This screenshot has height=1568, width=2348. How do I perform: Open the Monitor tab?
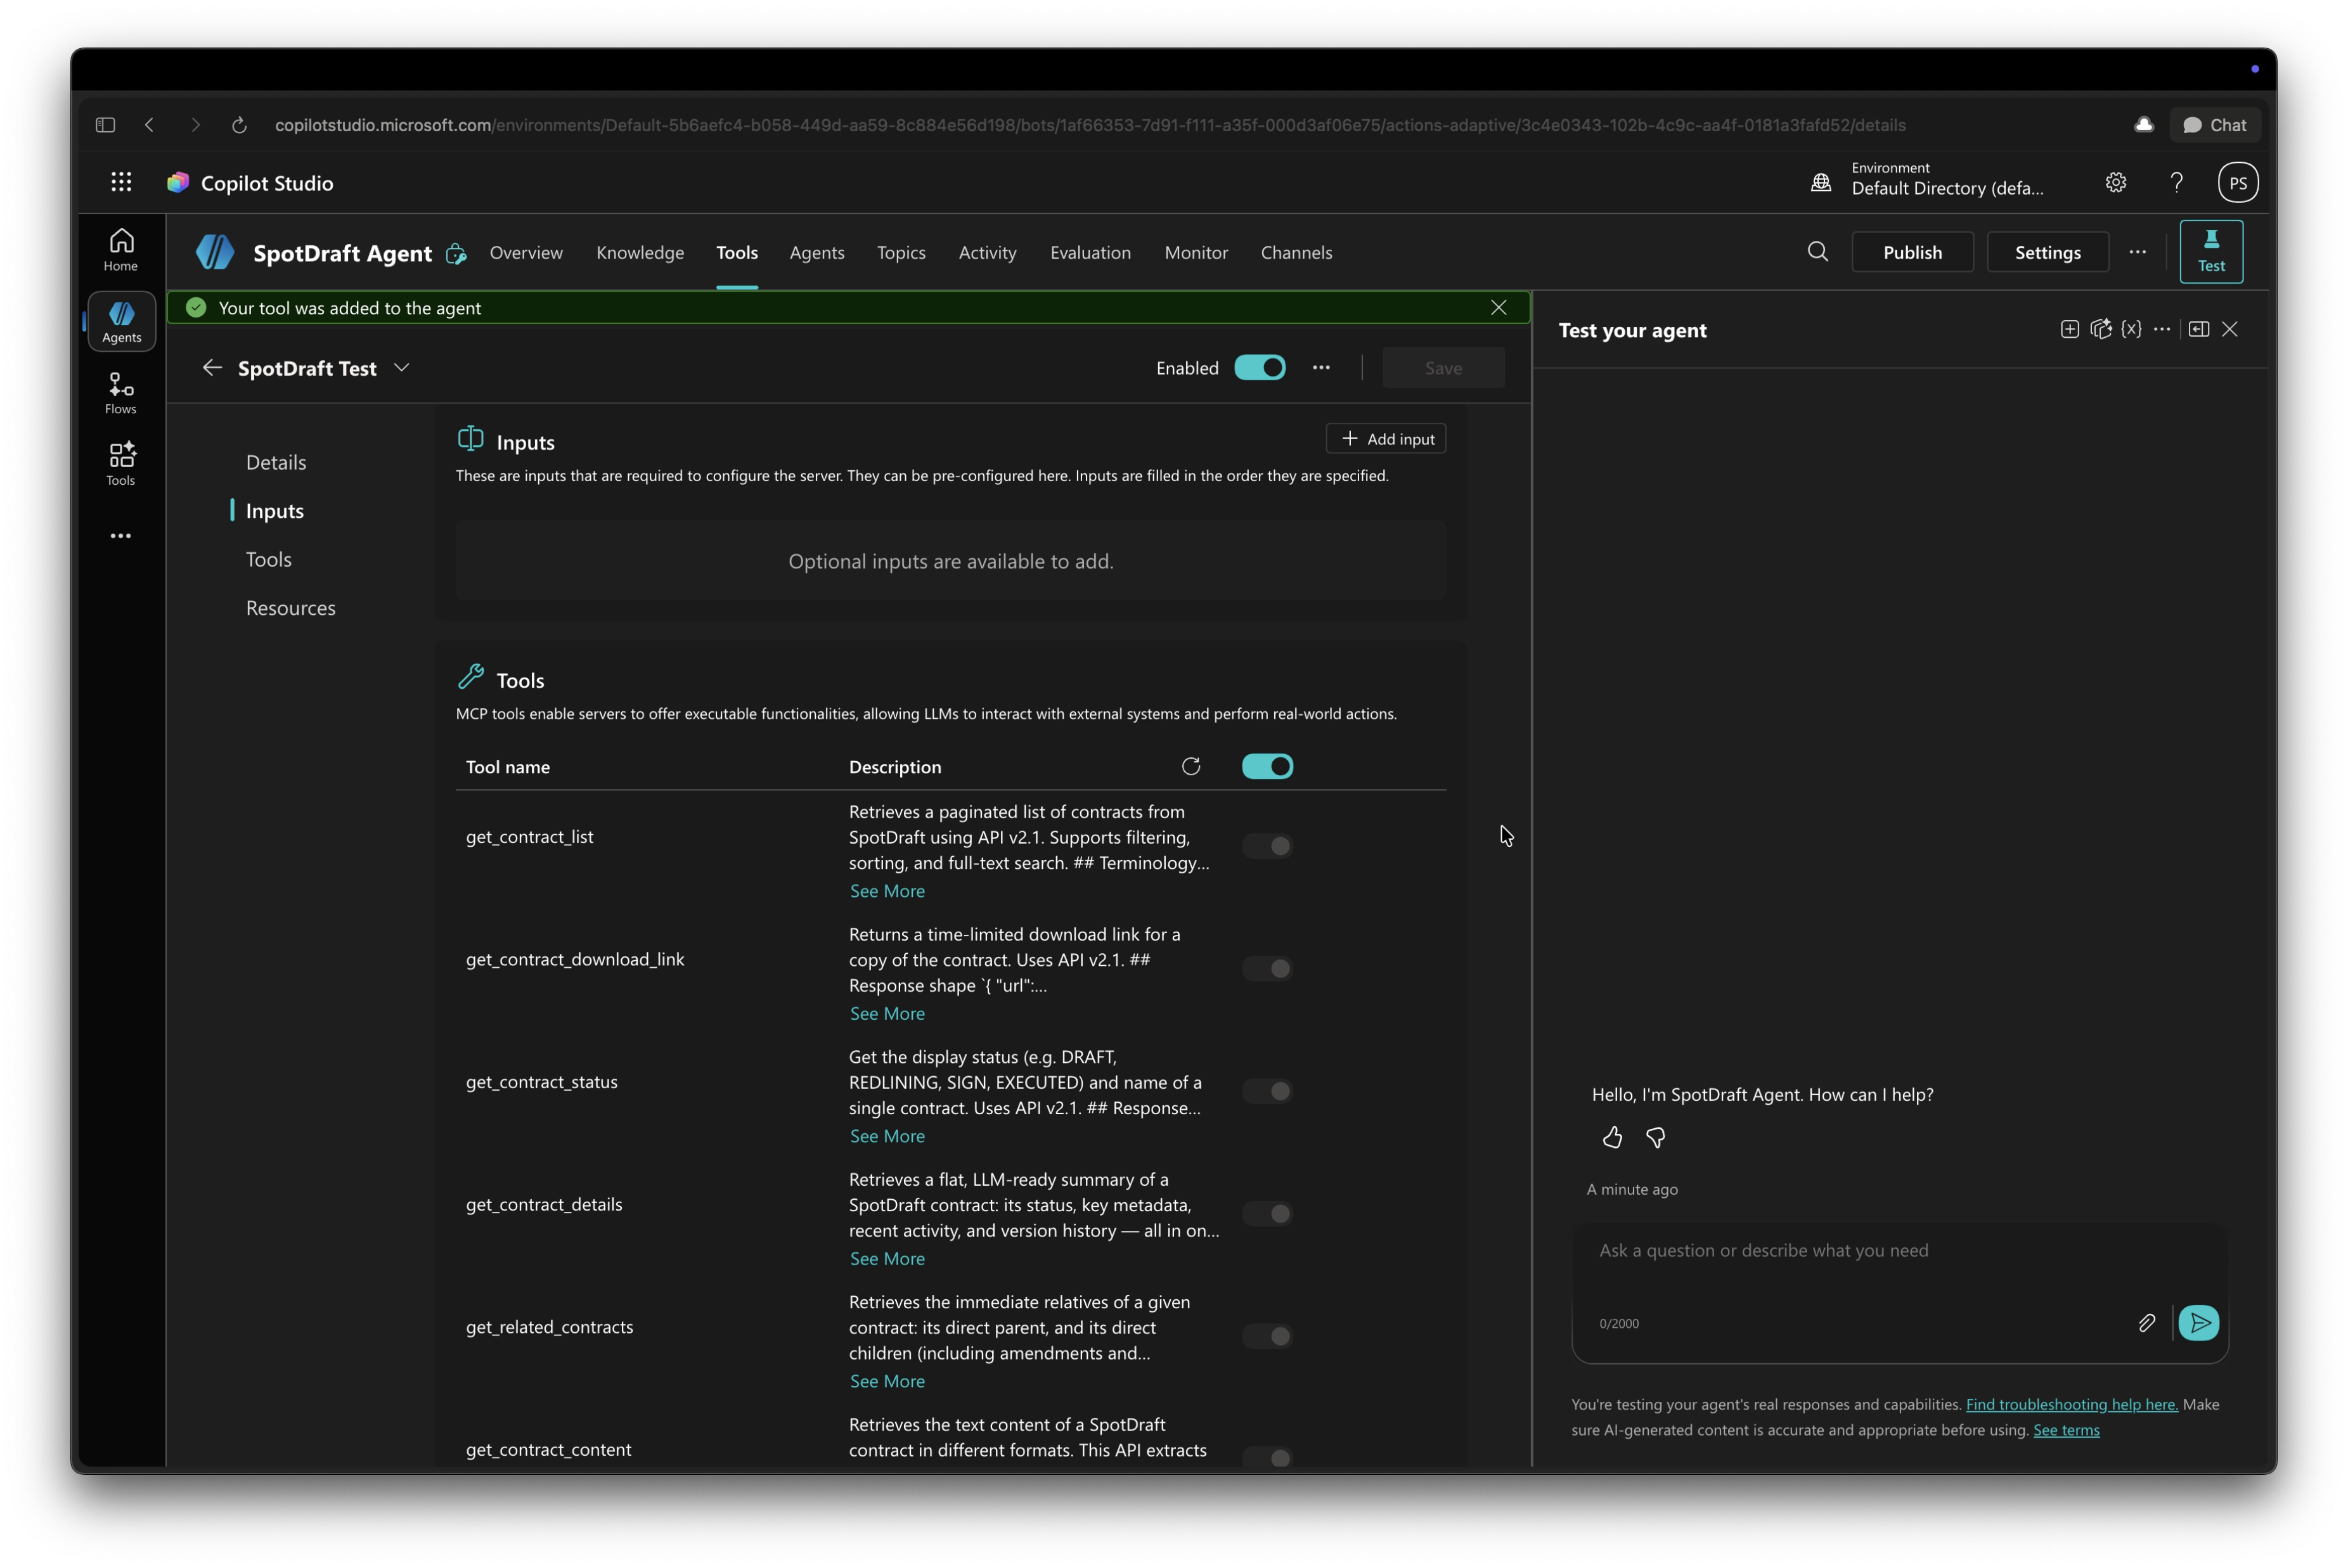click(1196, 253)
